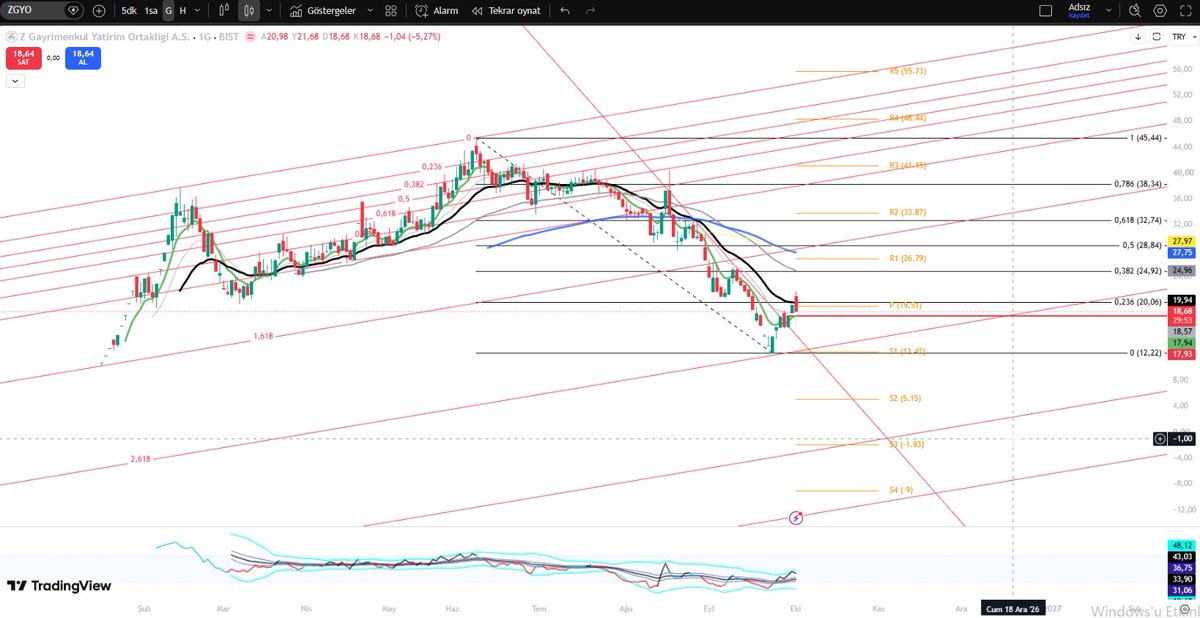
Task: Create an Alarm
Action: pos(437,11)
